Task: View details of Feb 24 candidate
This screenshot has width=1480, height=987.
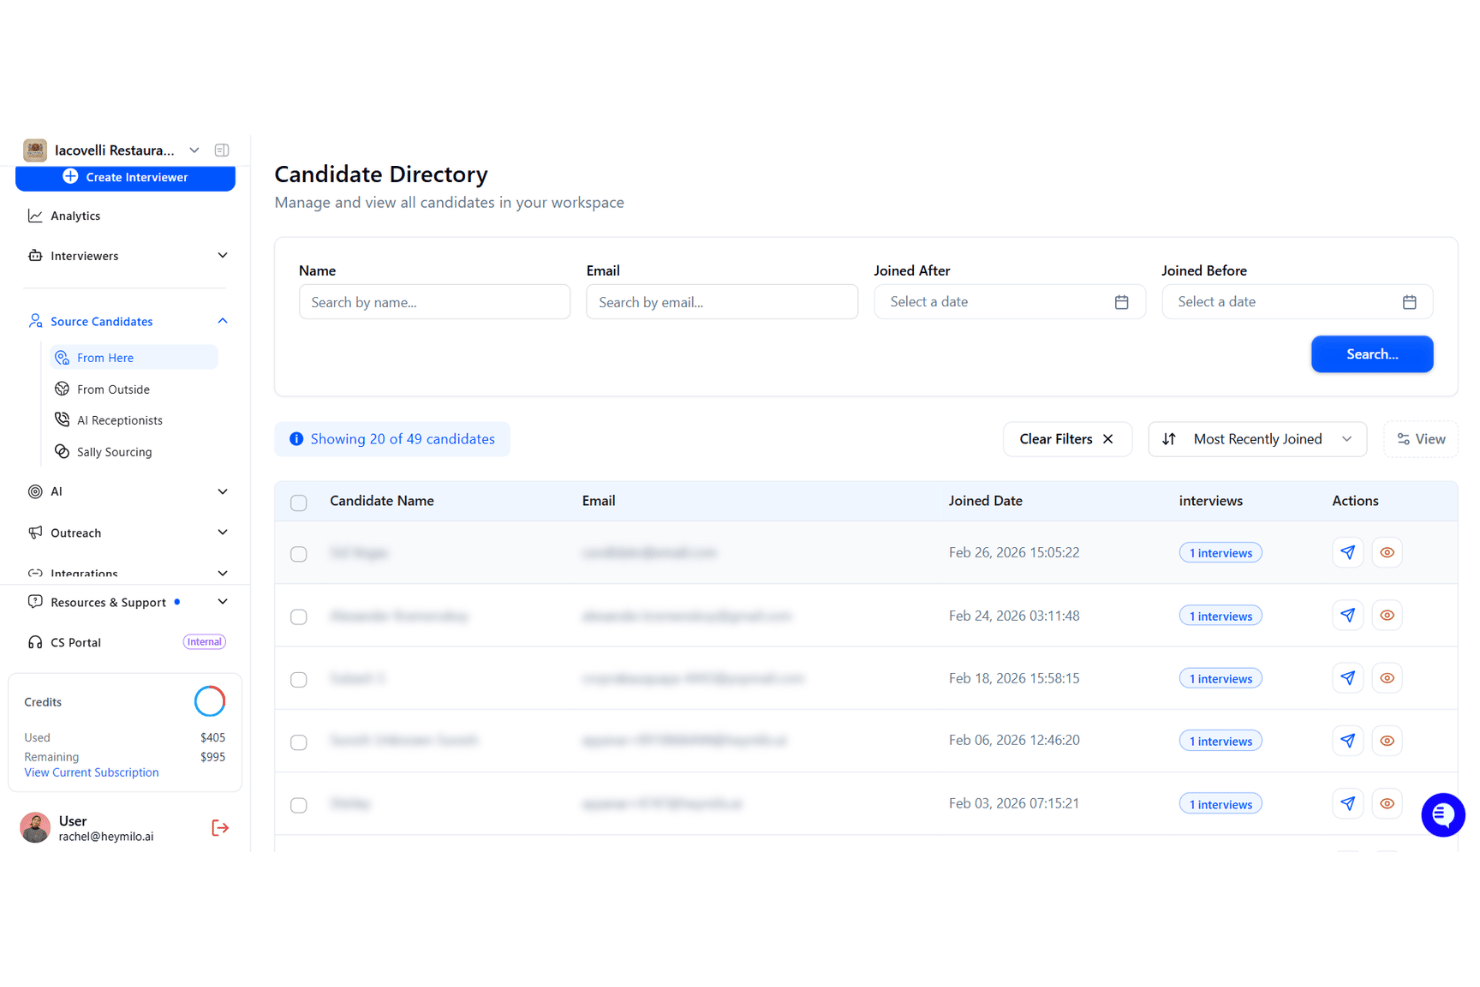Action: click(x=1387, y=615)
